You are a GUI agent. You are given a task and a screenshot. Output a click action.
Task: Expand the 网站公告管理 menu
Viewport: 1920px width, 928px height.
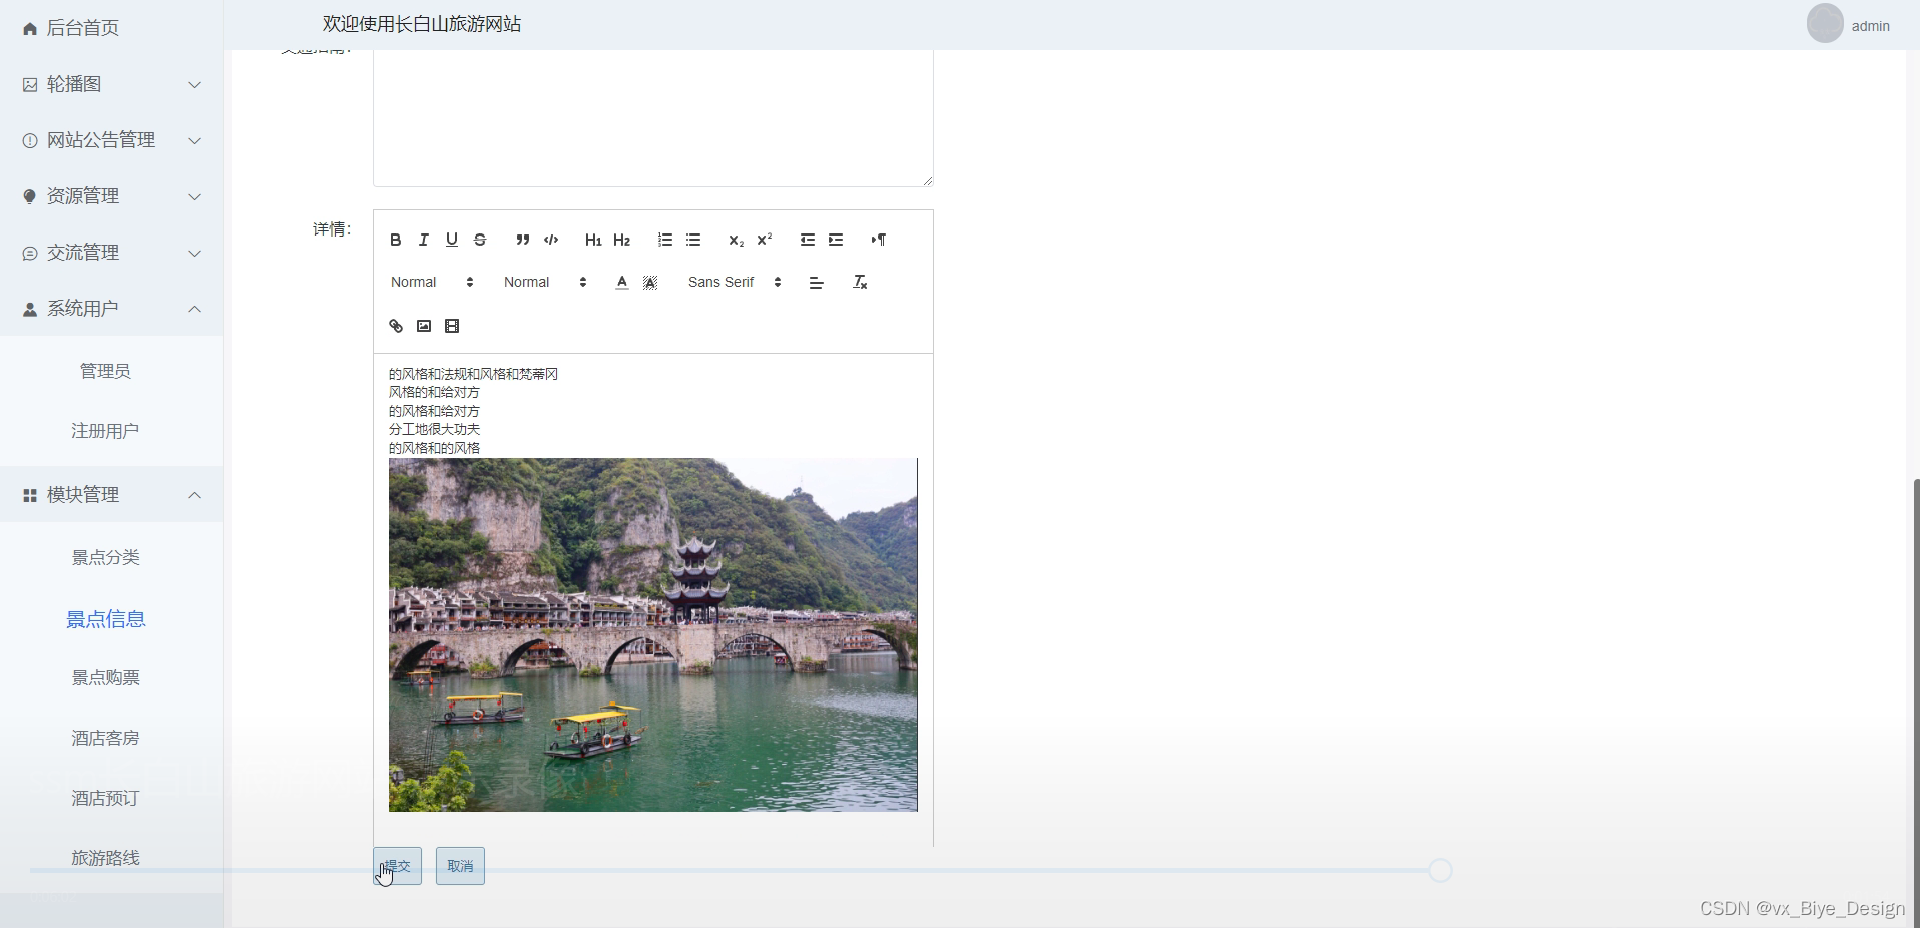[111, 140]
